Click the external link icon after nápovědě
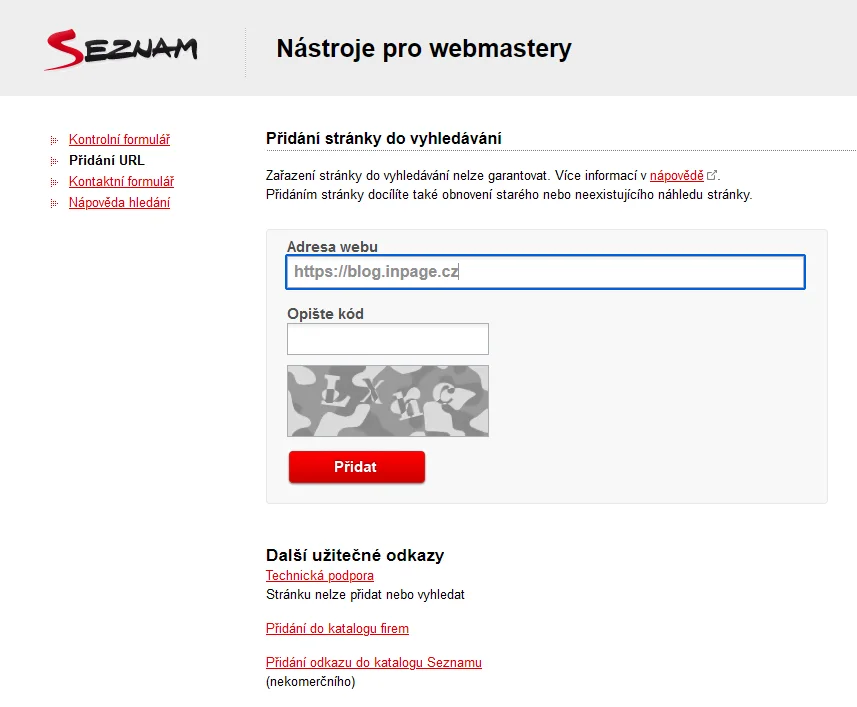 click(x=712, y=175)
